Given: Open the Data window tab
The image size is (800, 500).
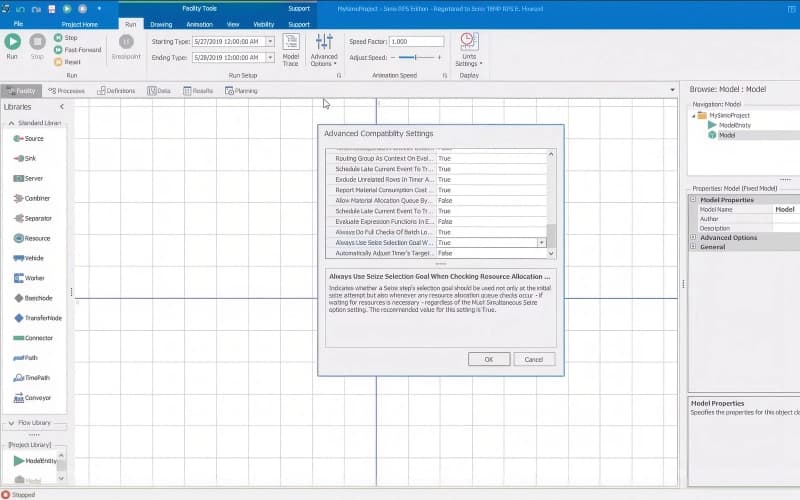Looking at the screenshot, I should [159, 91].
